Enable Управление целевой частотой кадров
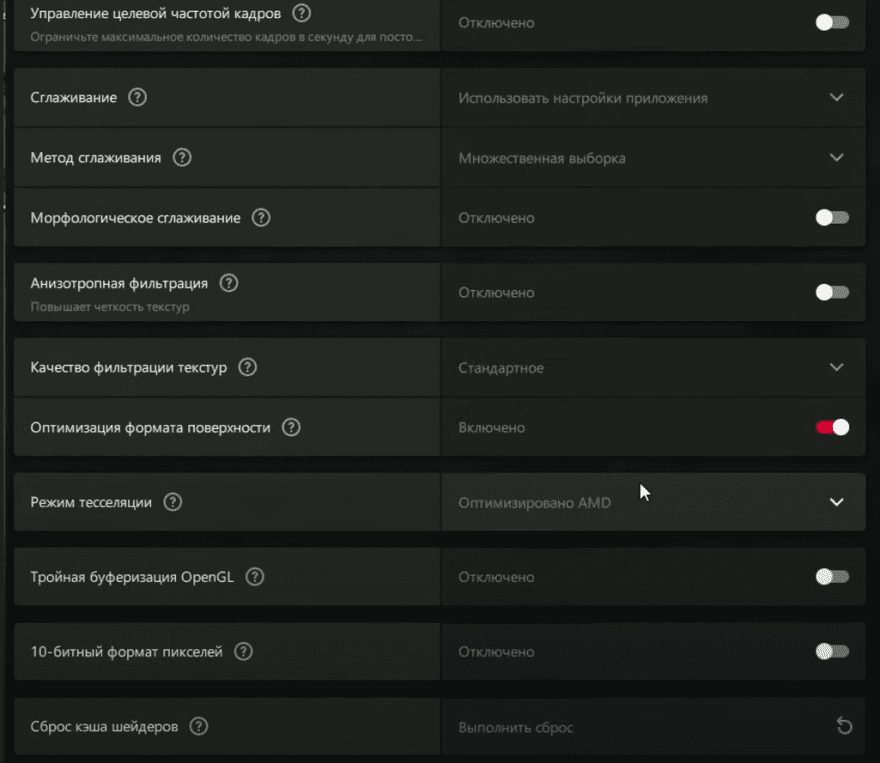The image size is (880, 763). (831, 22)
